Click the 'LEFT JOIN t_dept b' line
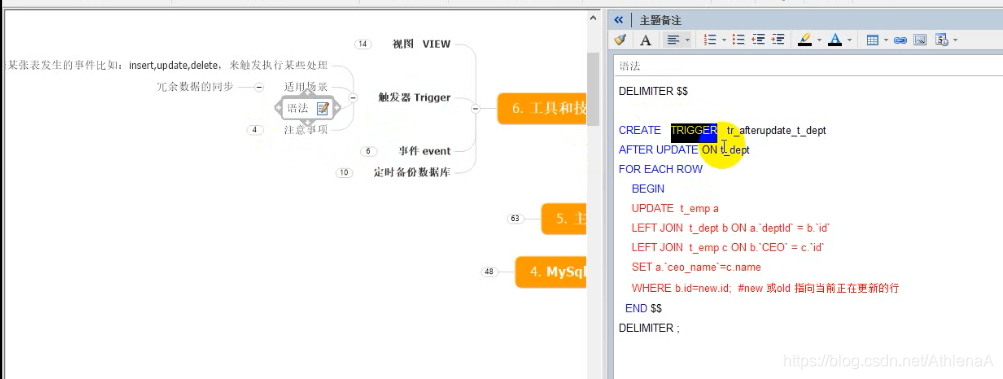This screenshot has height=379, width=1003. point(731,228)
